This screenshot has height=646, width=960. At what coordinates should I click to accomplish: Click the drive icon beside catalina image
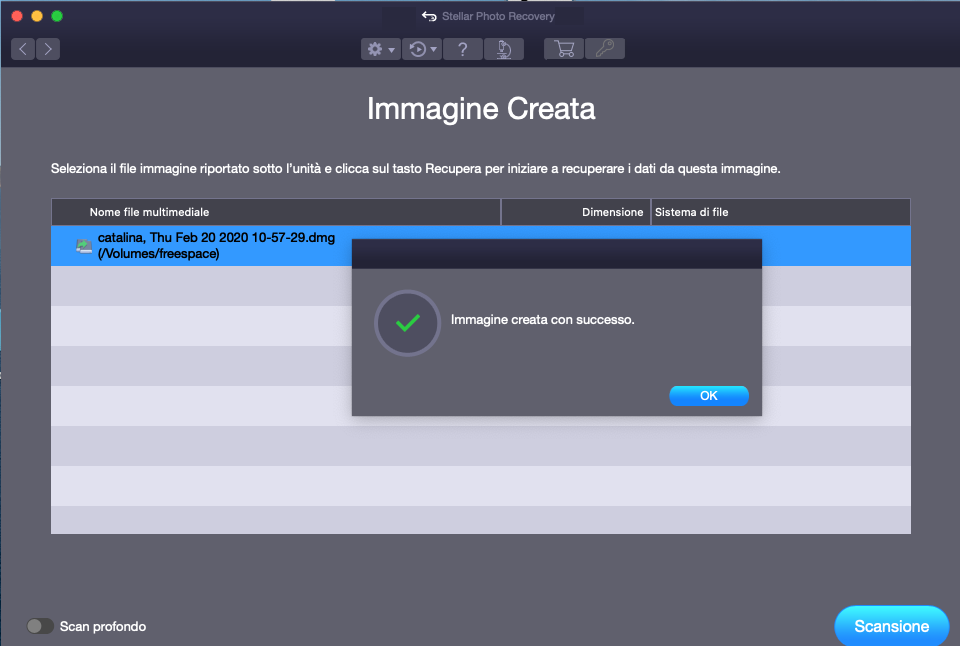coord(84,246)
